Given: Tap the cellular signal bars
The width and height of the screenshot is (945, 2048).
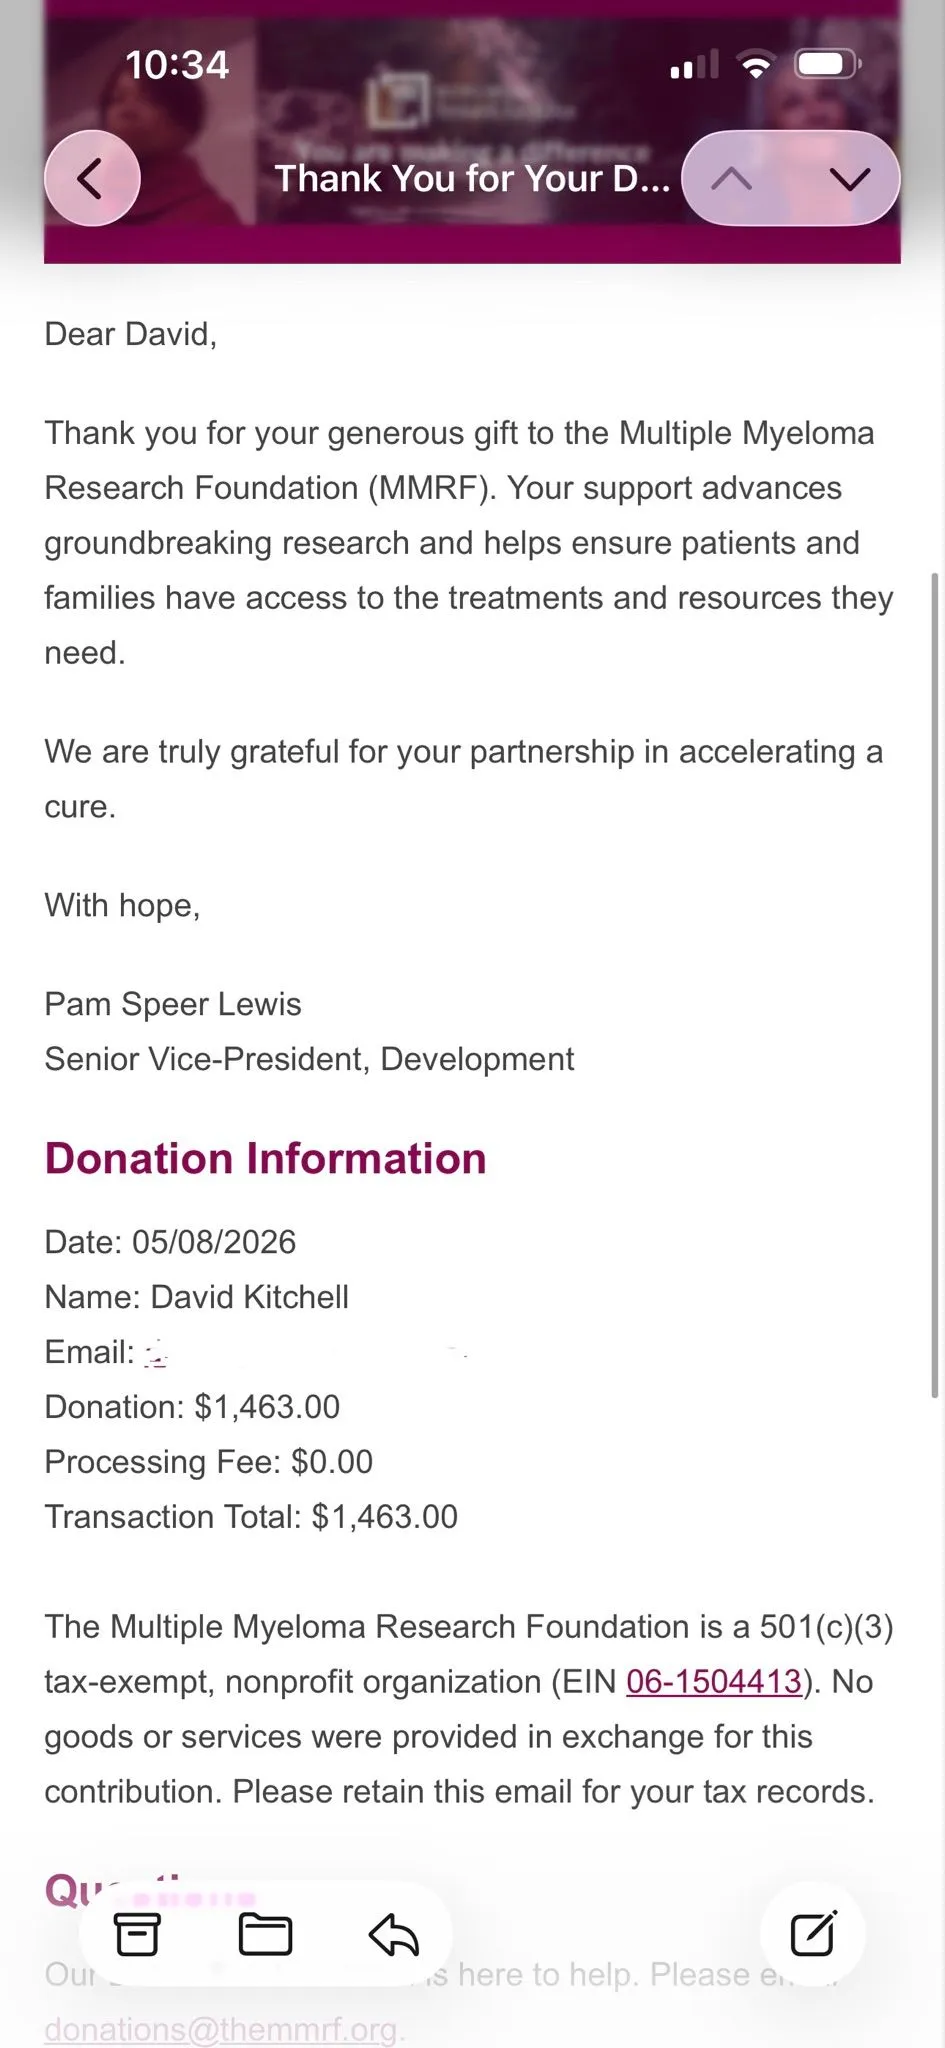Looking at the screenshot, I should click(694, 66).
